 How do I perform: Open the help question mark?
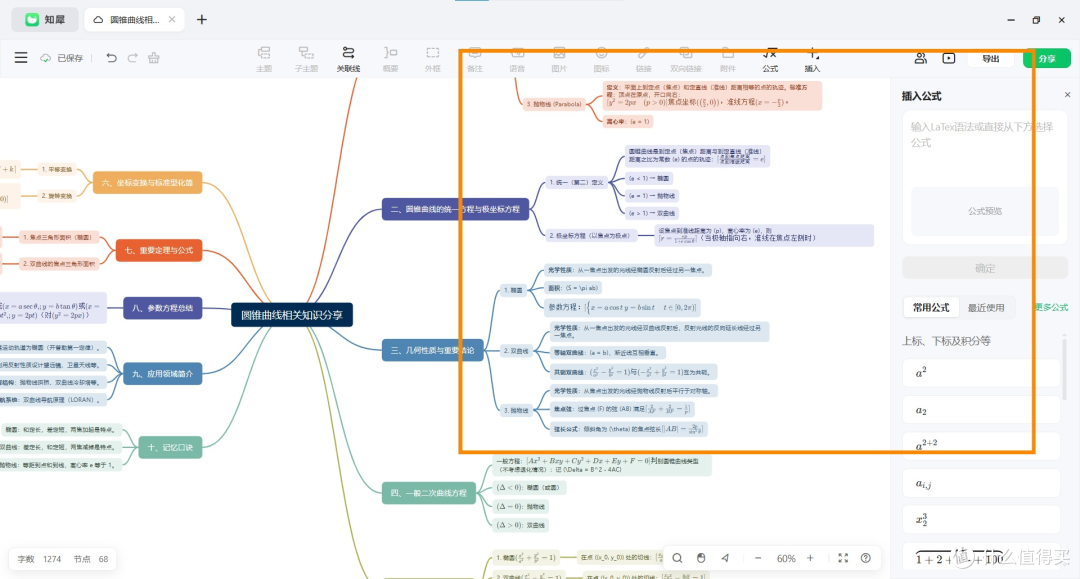tap(866, 558)
